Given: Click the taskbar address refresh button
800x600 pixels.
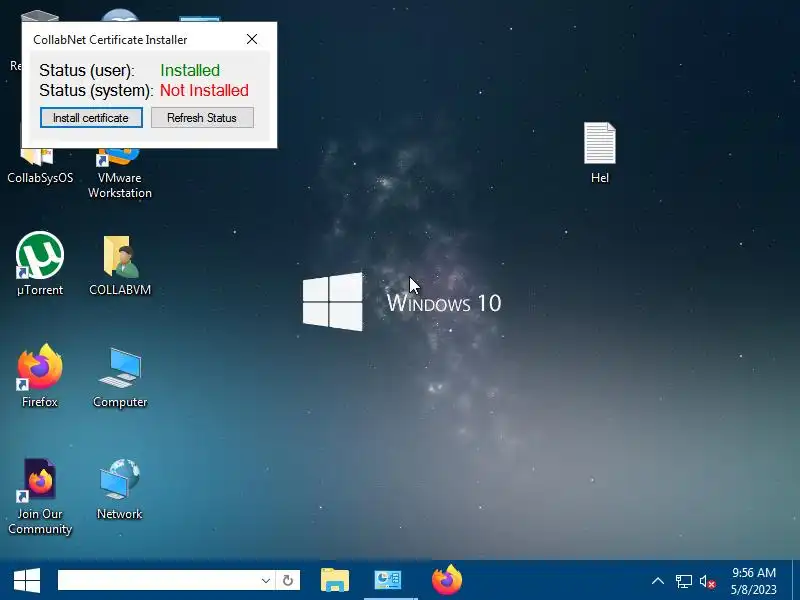Looking at the screenshot, I should (288, 580).
